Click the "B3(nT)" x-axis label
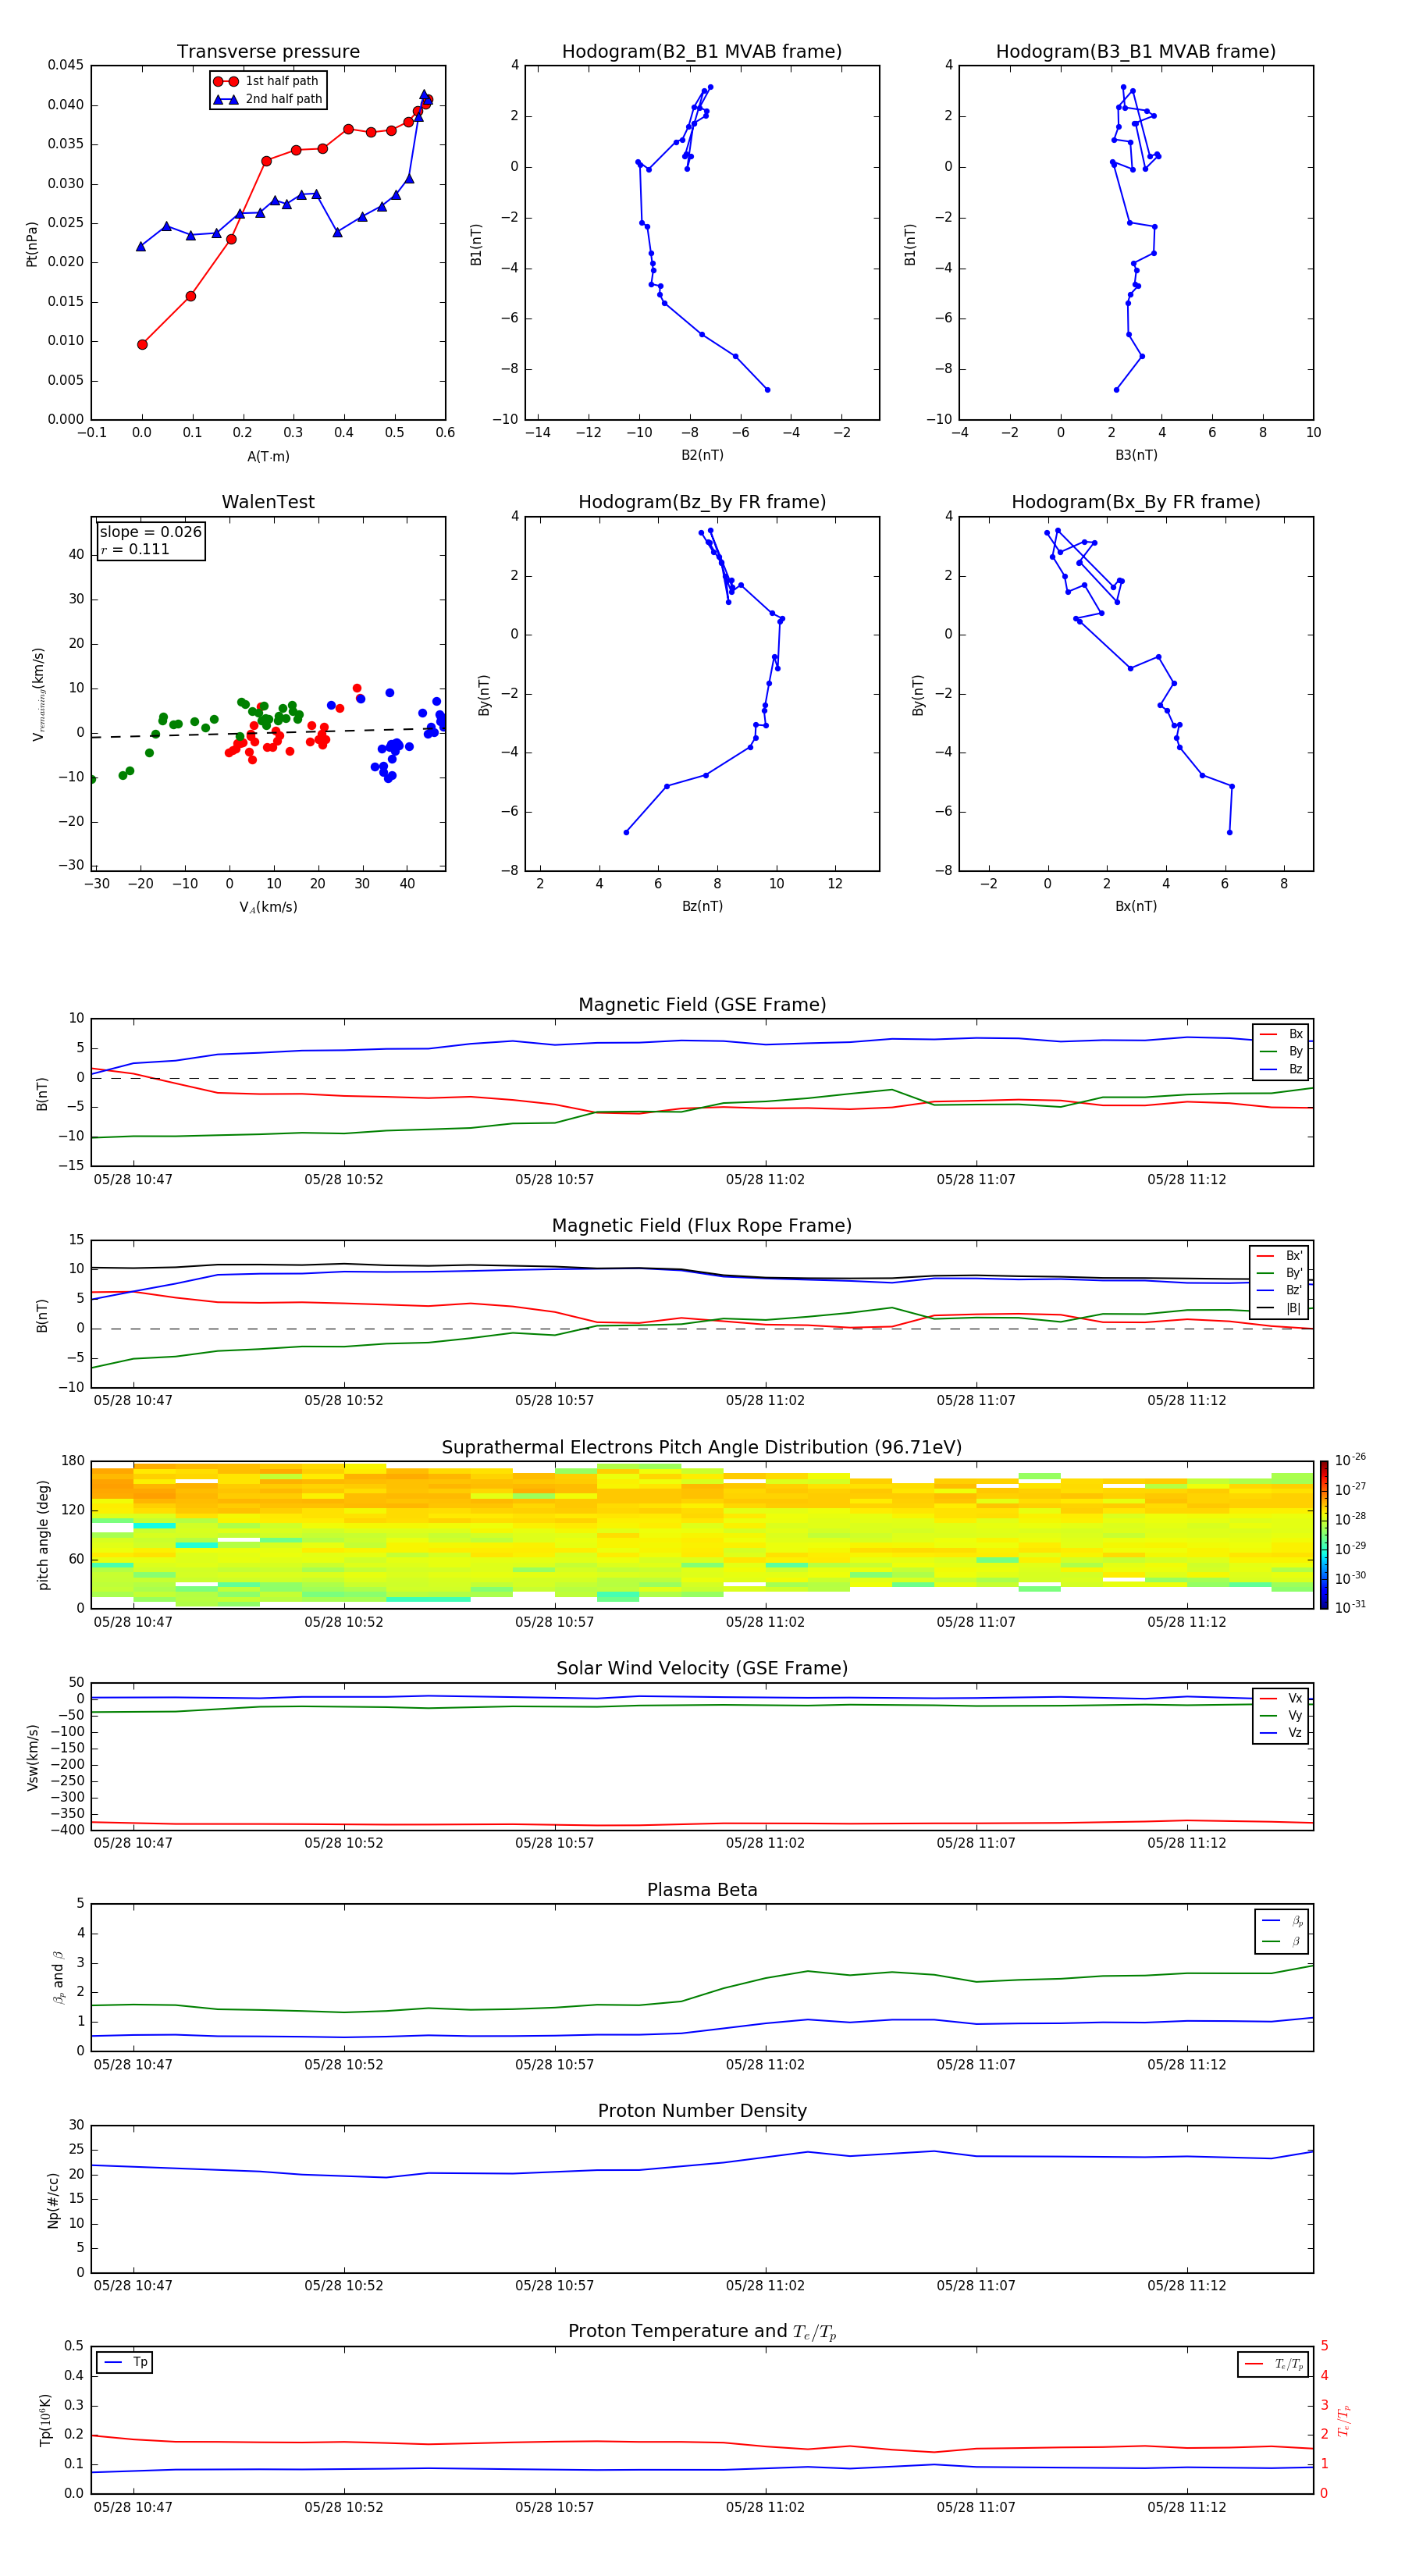The height and width of the screenshot is (2576, 1405). click(x=1136, y=456)
